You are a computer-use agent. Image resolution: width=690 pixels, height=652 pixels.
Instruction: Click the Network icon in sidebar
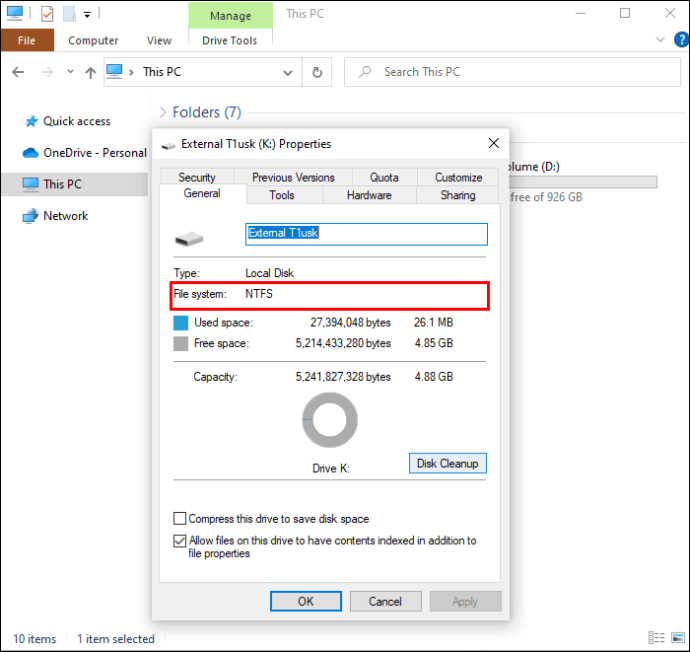30,216
